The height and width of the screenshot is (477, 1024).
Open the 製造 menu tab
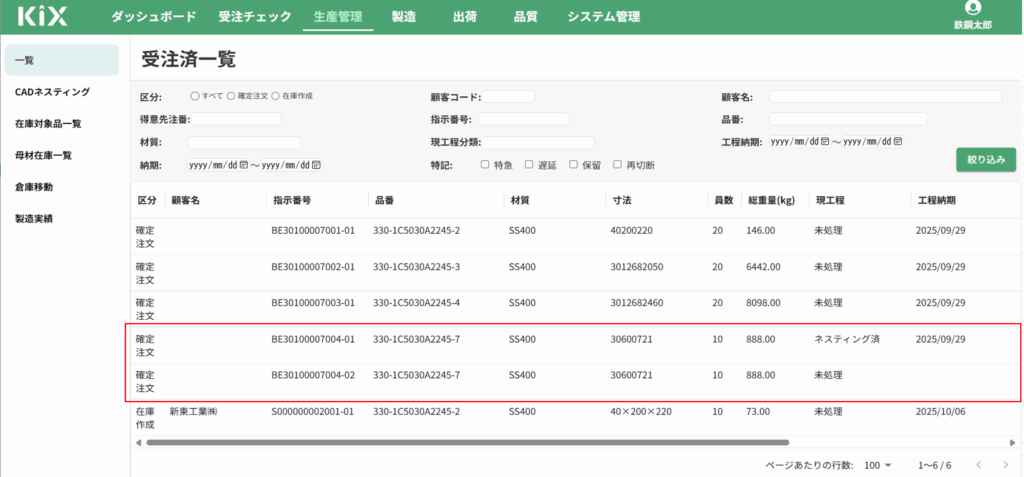pos(404,17)
